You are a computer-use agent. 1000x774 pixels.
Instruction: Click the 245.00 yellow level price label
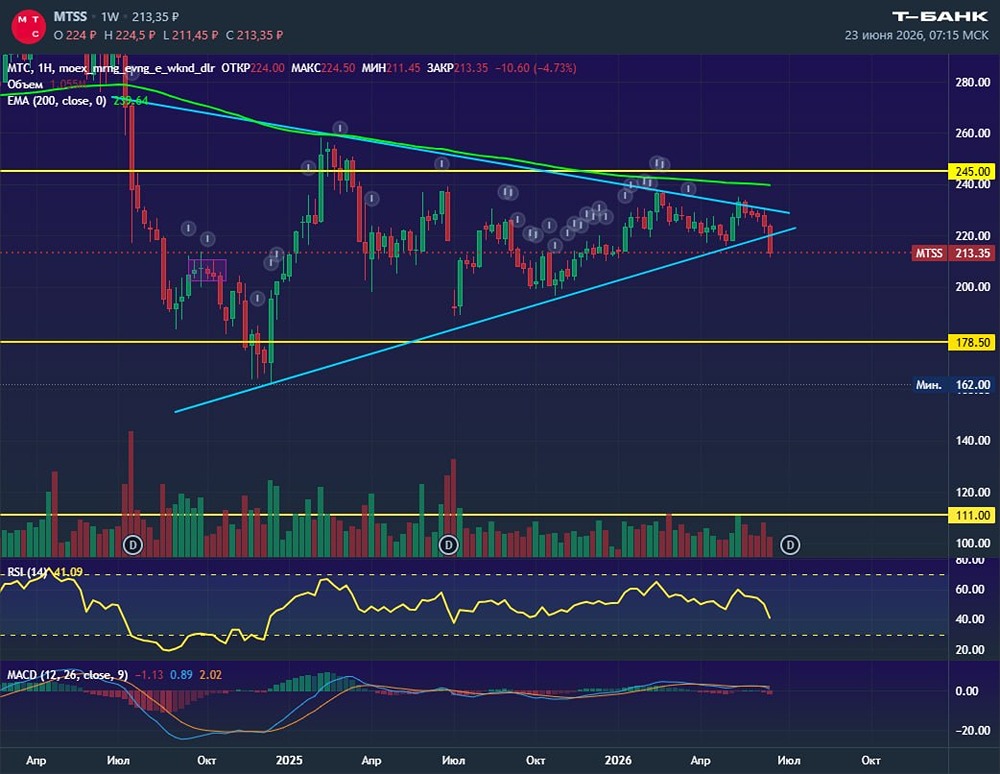(972, 172)
